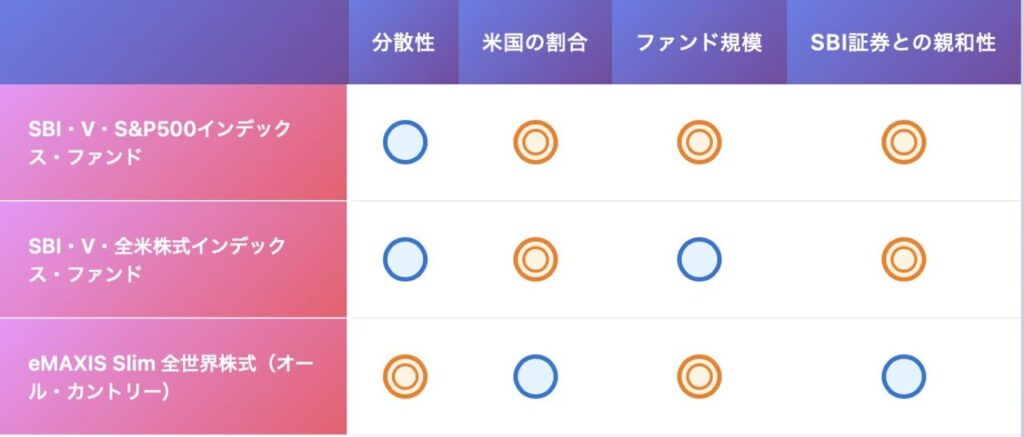Screen dimensions: 1024x437
Task: Click the blue circle for 全米株式 ファンド規模
Action: click(699, 259)
